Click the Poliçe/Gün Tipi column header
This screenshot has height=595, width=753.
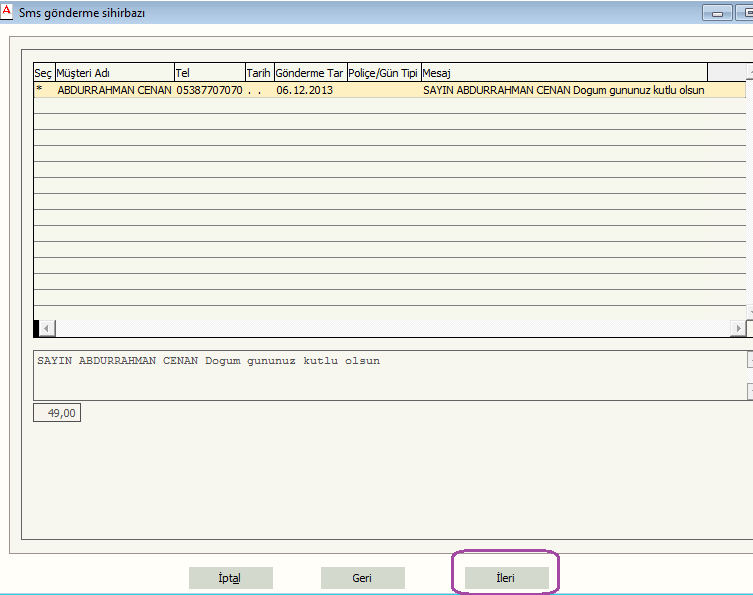coord(383,73)
